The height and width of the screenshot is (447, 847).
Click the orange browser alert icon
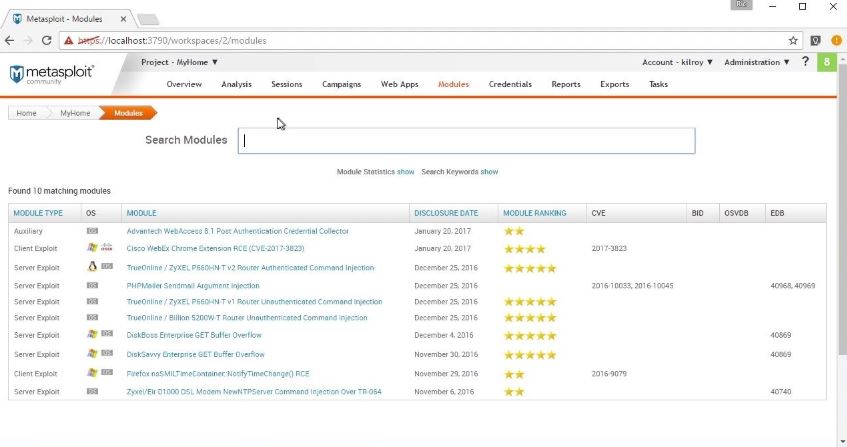[836, 40]
